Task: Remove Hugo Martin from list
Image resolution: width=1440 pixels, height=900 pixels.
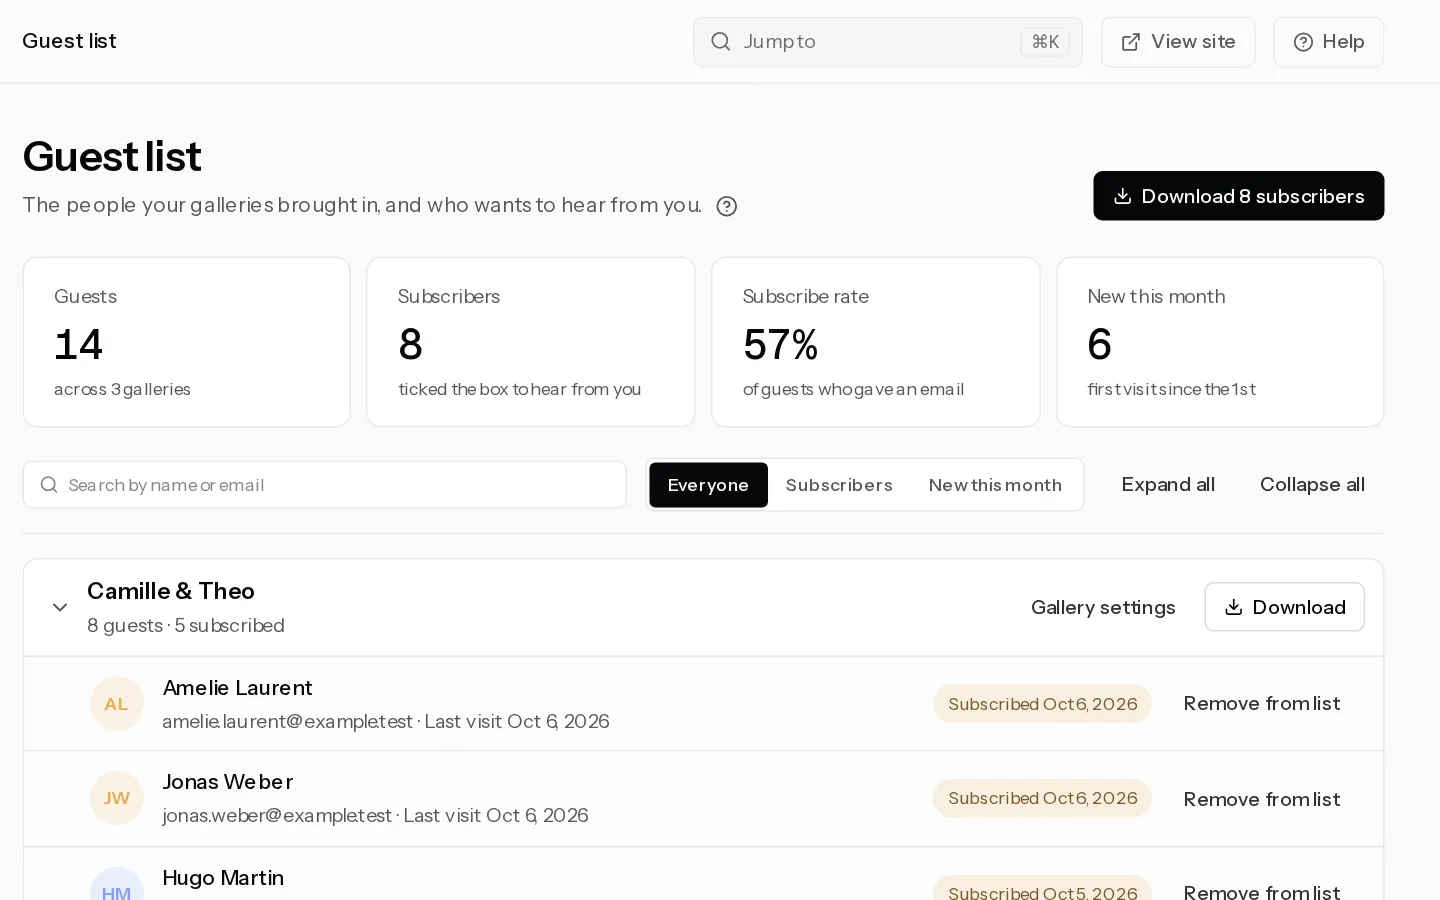Action: point(1262,891)
